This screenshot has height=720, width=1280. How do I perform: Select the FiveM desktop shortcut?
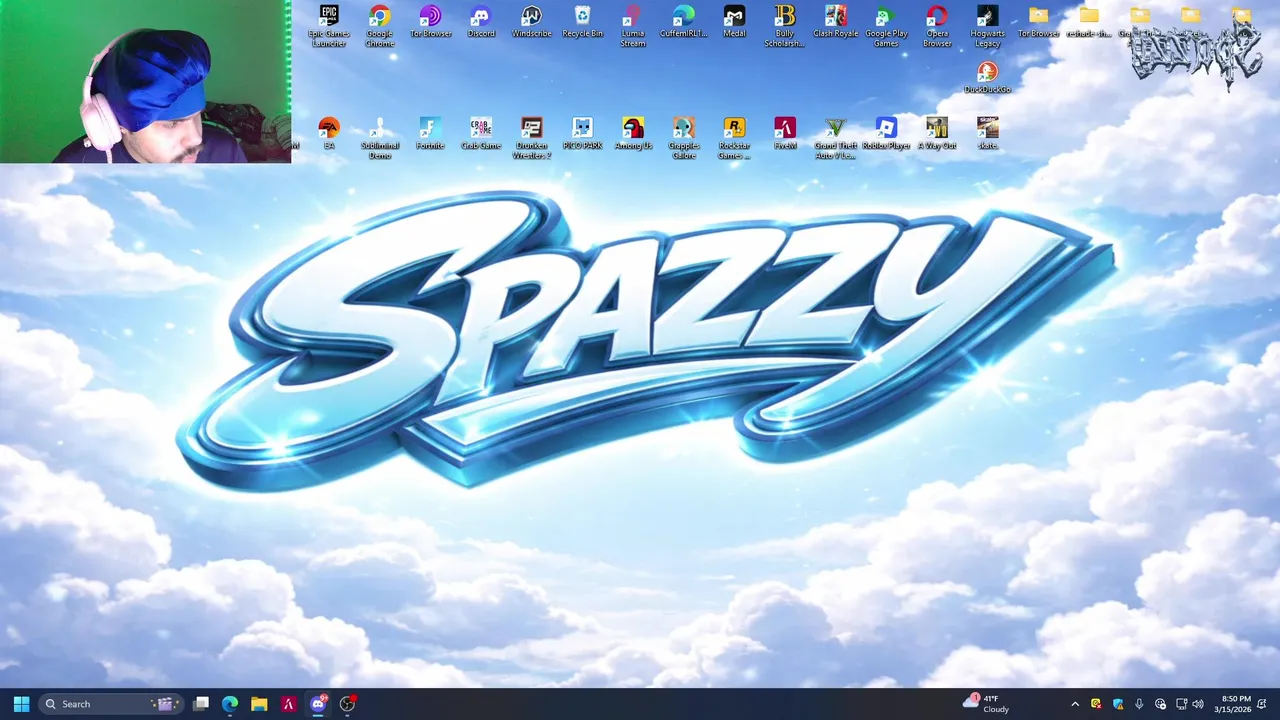[x=785, y=134]
